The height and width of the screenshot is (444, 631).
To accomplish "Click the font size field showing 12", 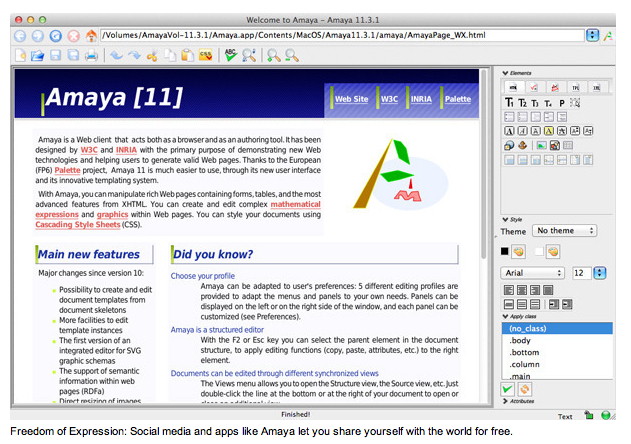I will point(581,273).
